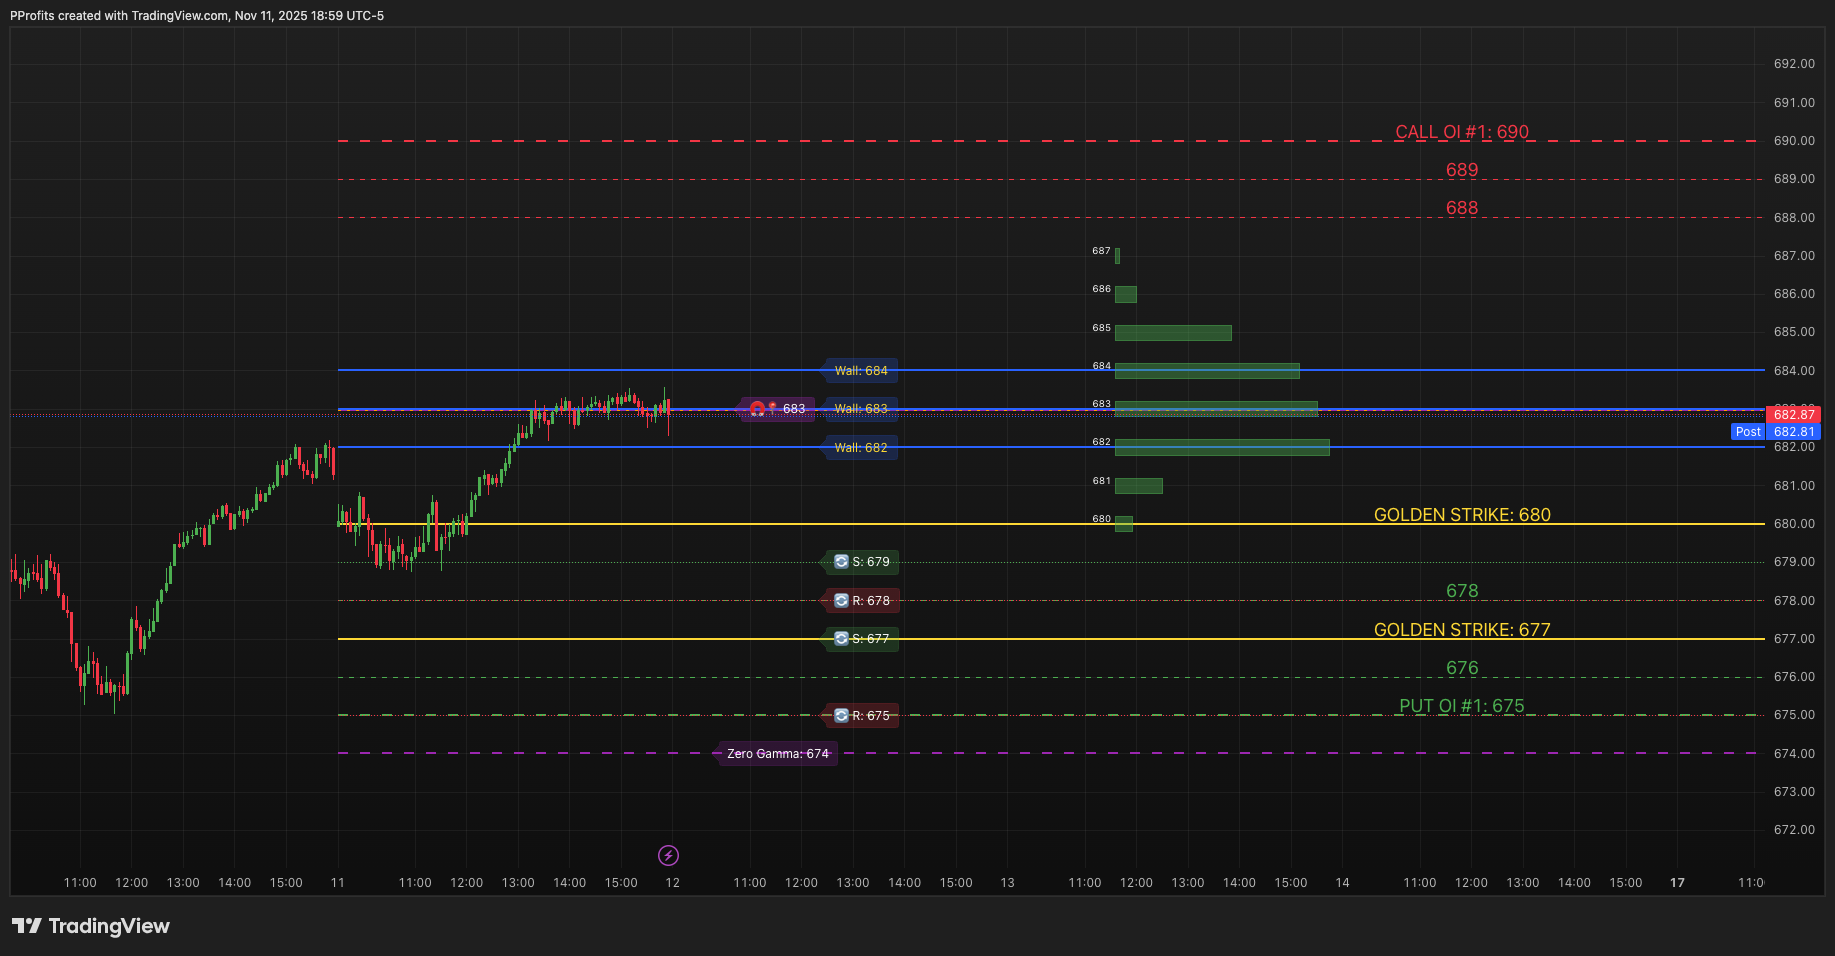1835x956 pixels.
Task: Open the R: 675 level options
Action: pyautogui.click(x=869, y=715)
